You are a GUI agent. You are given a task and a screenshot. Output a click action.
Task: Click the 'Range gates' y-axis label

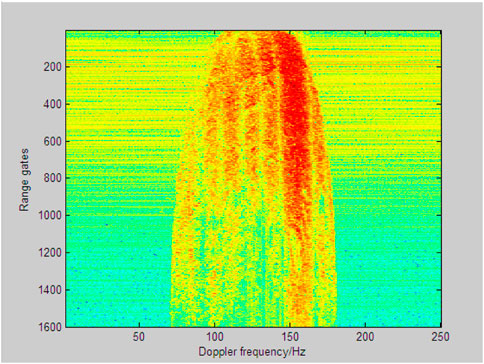pyautogui.click(x=24, y=180)
